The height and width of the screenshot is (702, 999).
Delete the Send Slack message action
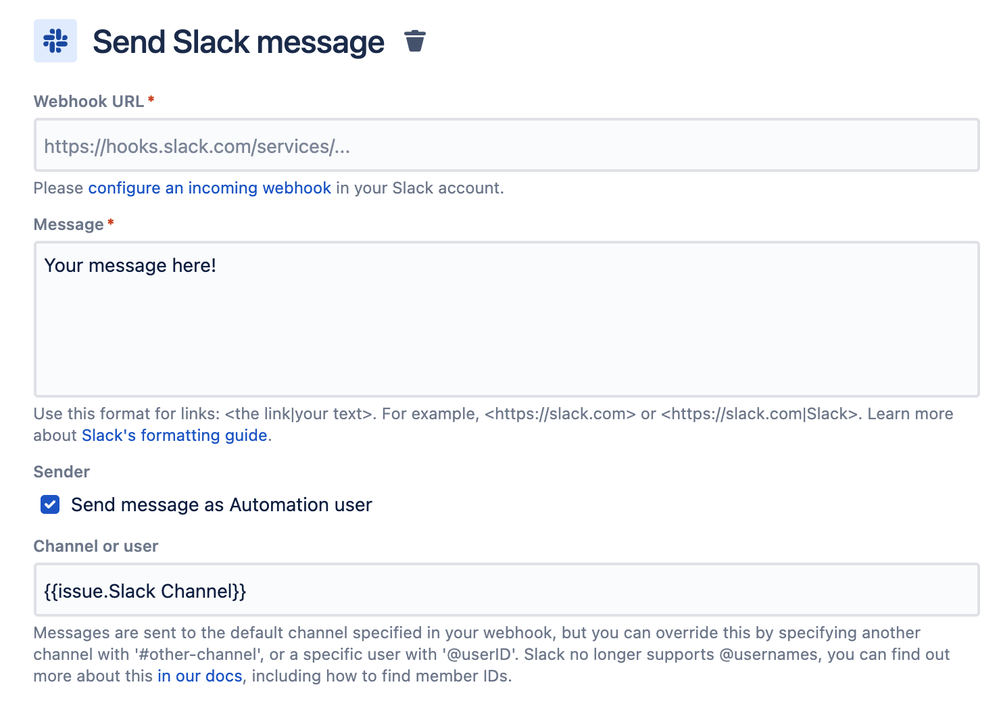(x=414, y=41)
